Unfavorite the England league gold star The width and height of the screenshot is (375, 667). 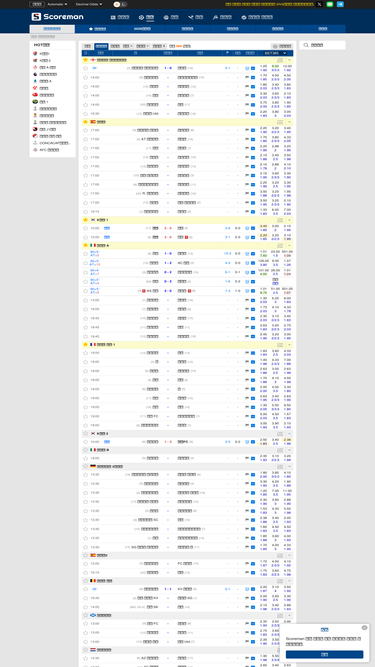click(x=85, y=60)
